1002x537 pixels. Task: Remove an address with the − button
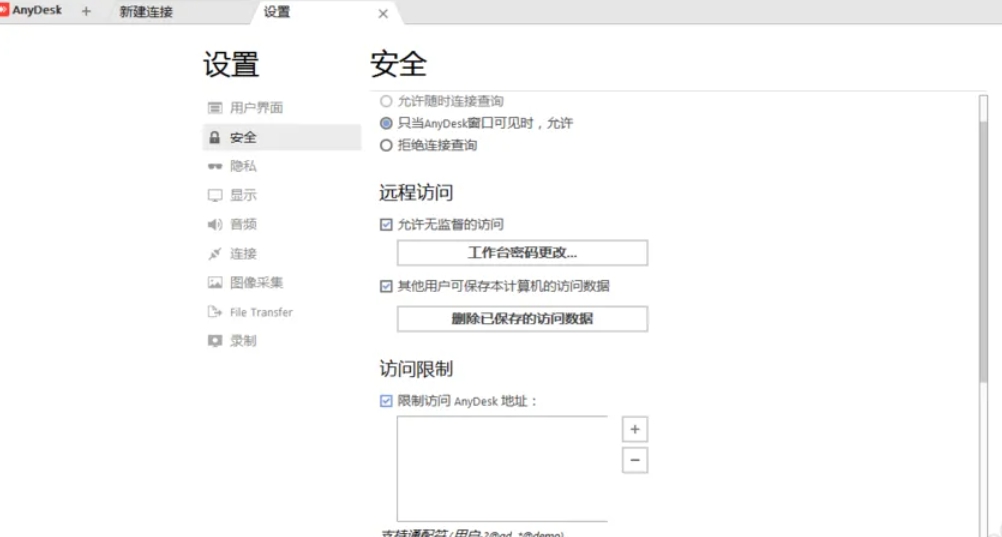pyautogui.click(x=635, y=460)
